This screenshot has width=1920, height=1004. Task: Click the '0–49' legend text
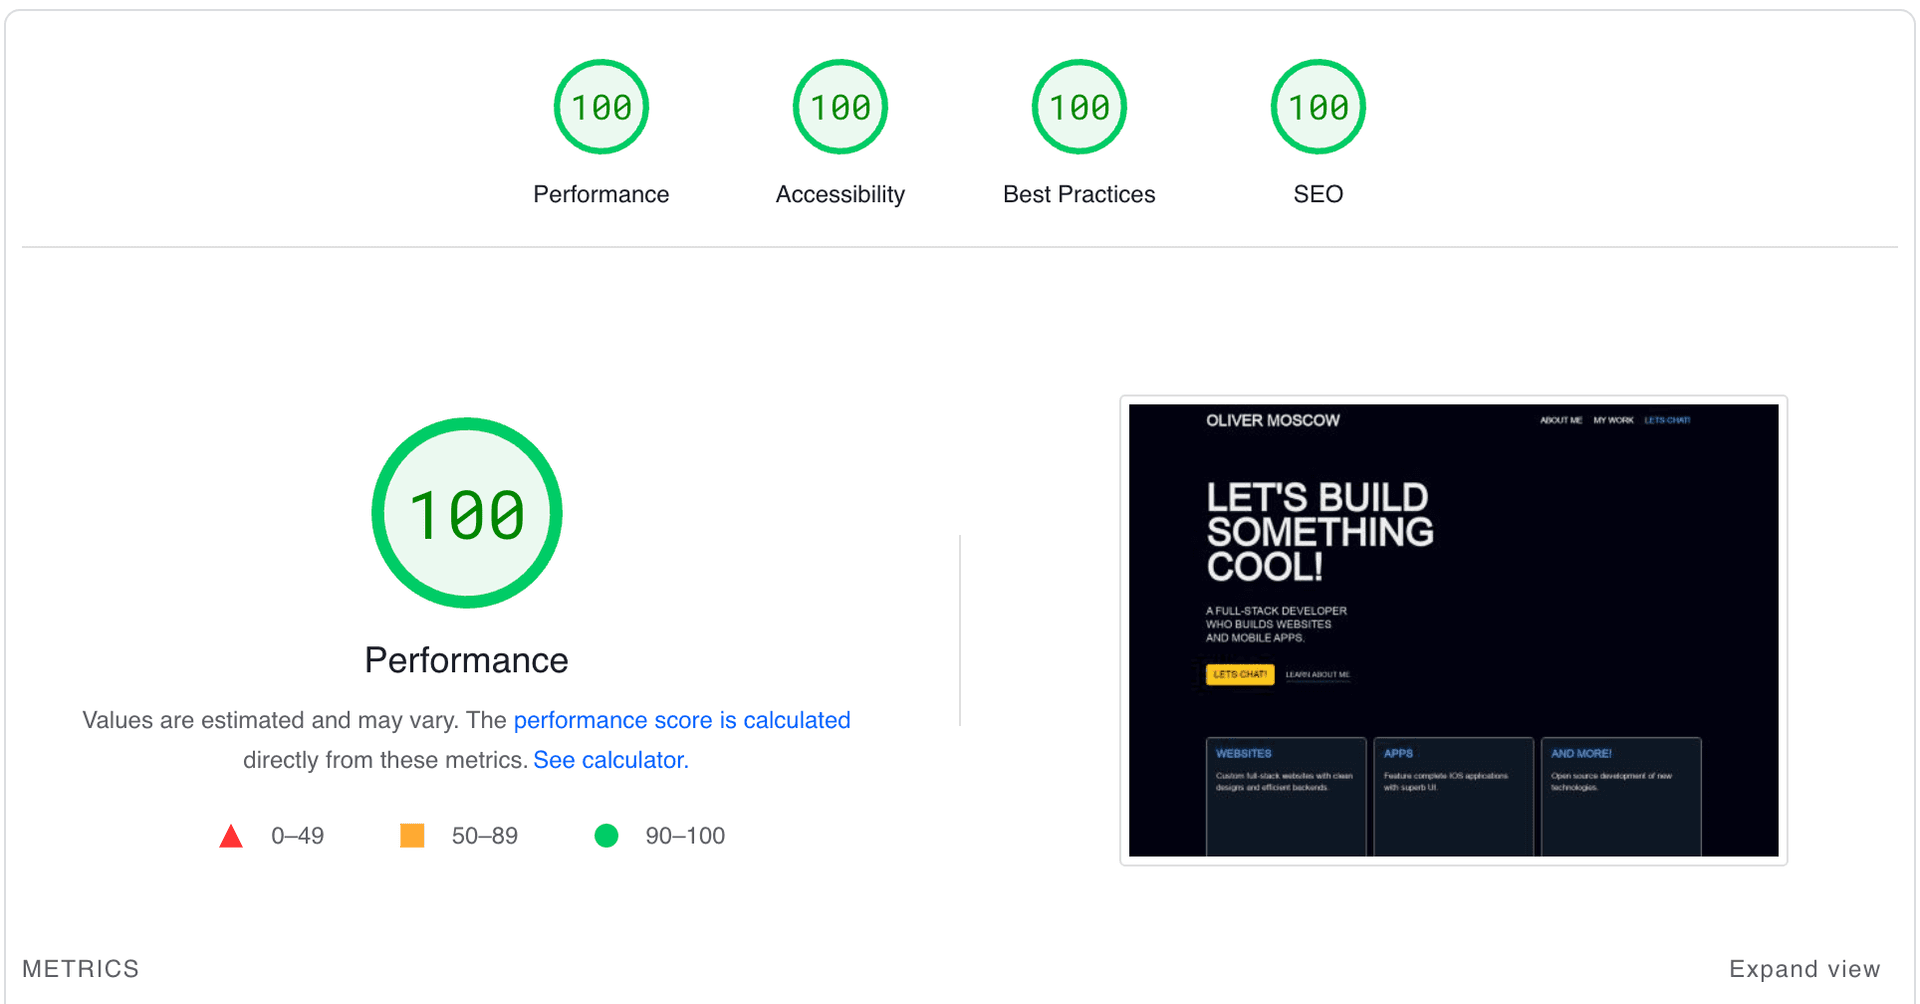pos(298,836)
